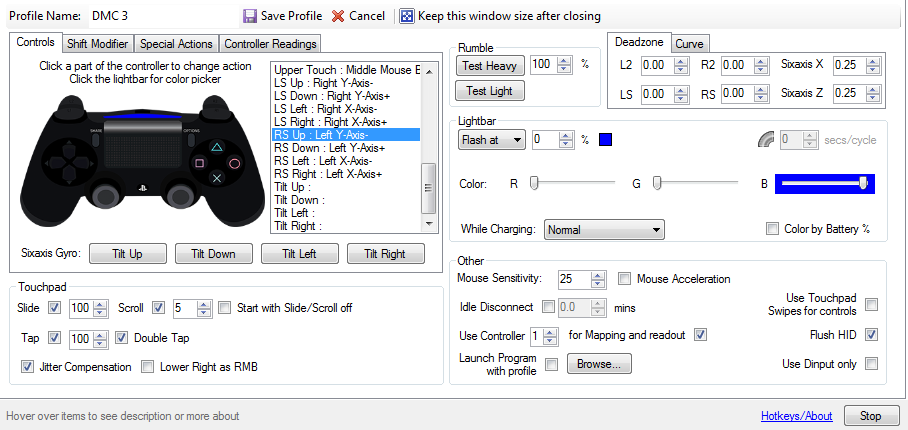Click the Stop button
This screenshot has width=908, height=430.
coord(870,416)
